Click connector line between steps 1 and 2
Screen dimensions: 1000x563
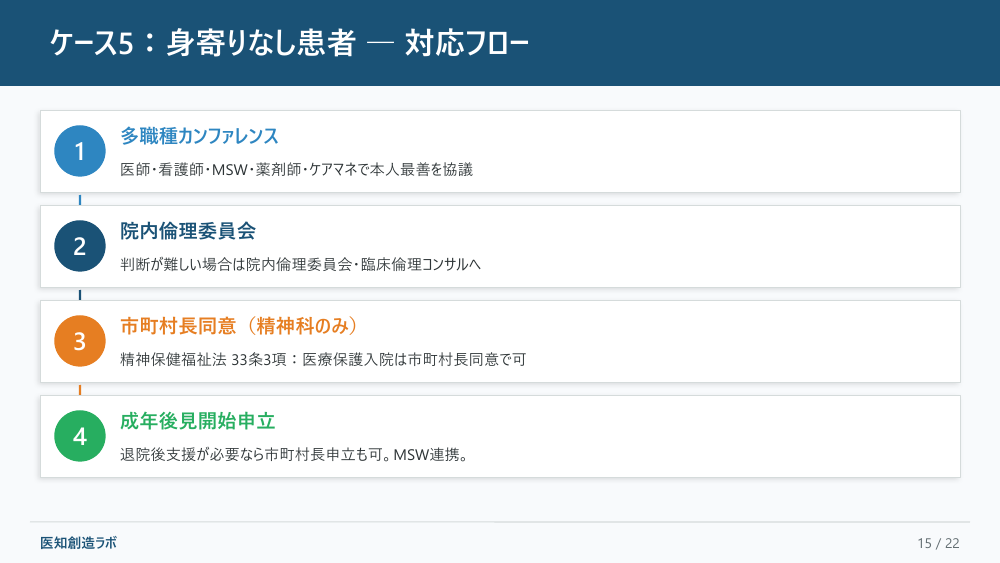click(80, 200)
